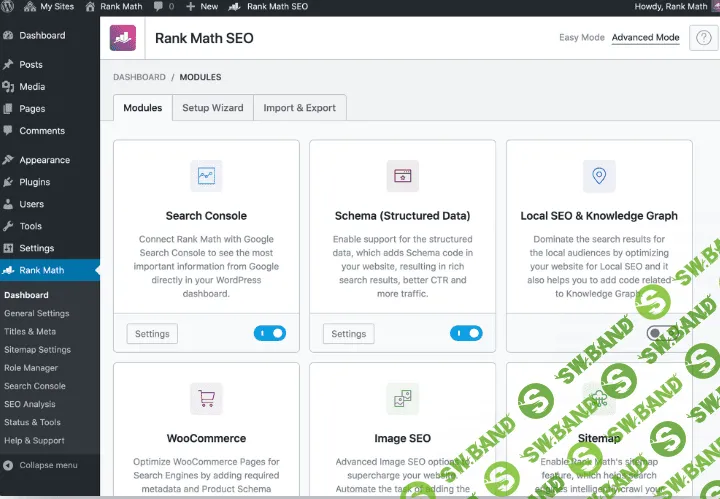Viewport: 720px width, 499px height.
Task: Open Rank Math SEO admin bar menu
Action: tap(268, 6)
